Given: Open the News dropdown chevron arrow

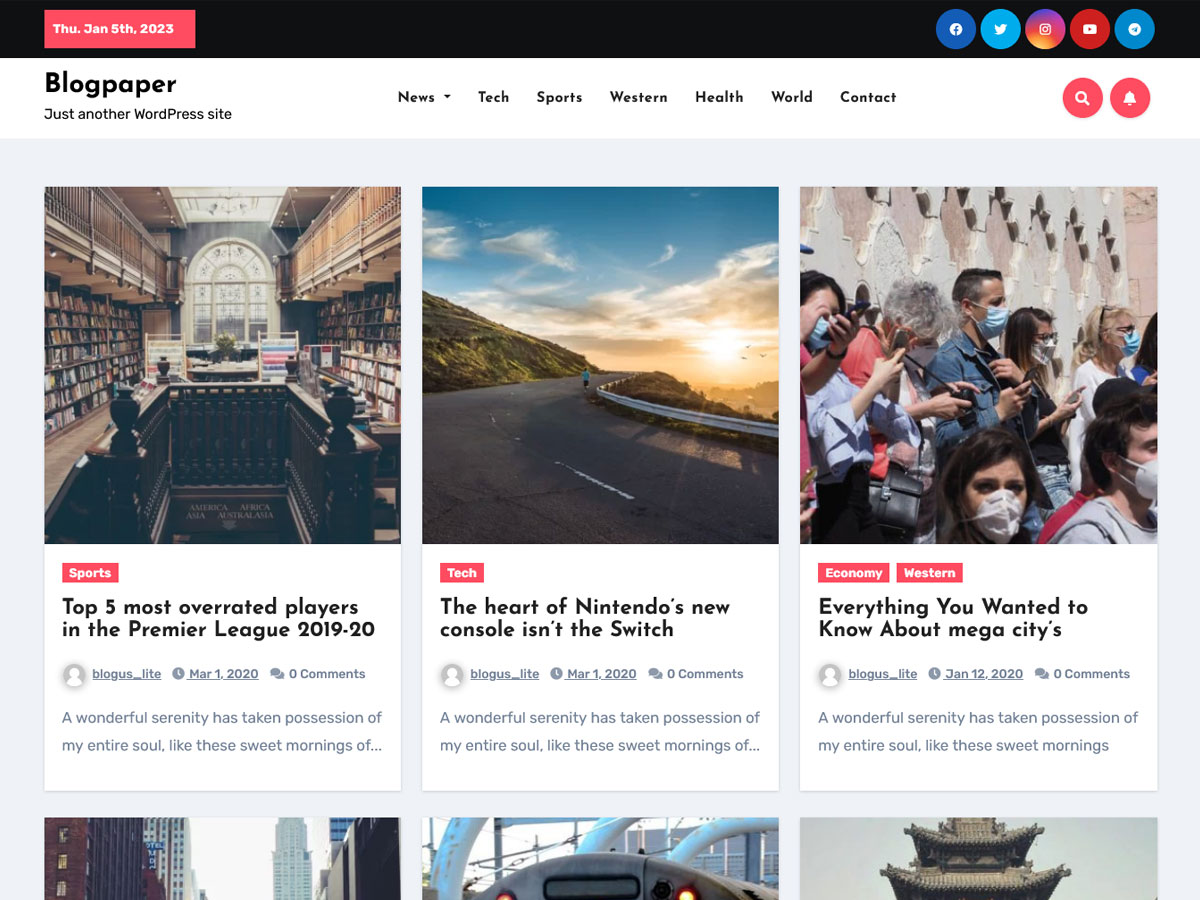Looking at the screenshot, I should coord(446,97).
